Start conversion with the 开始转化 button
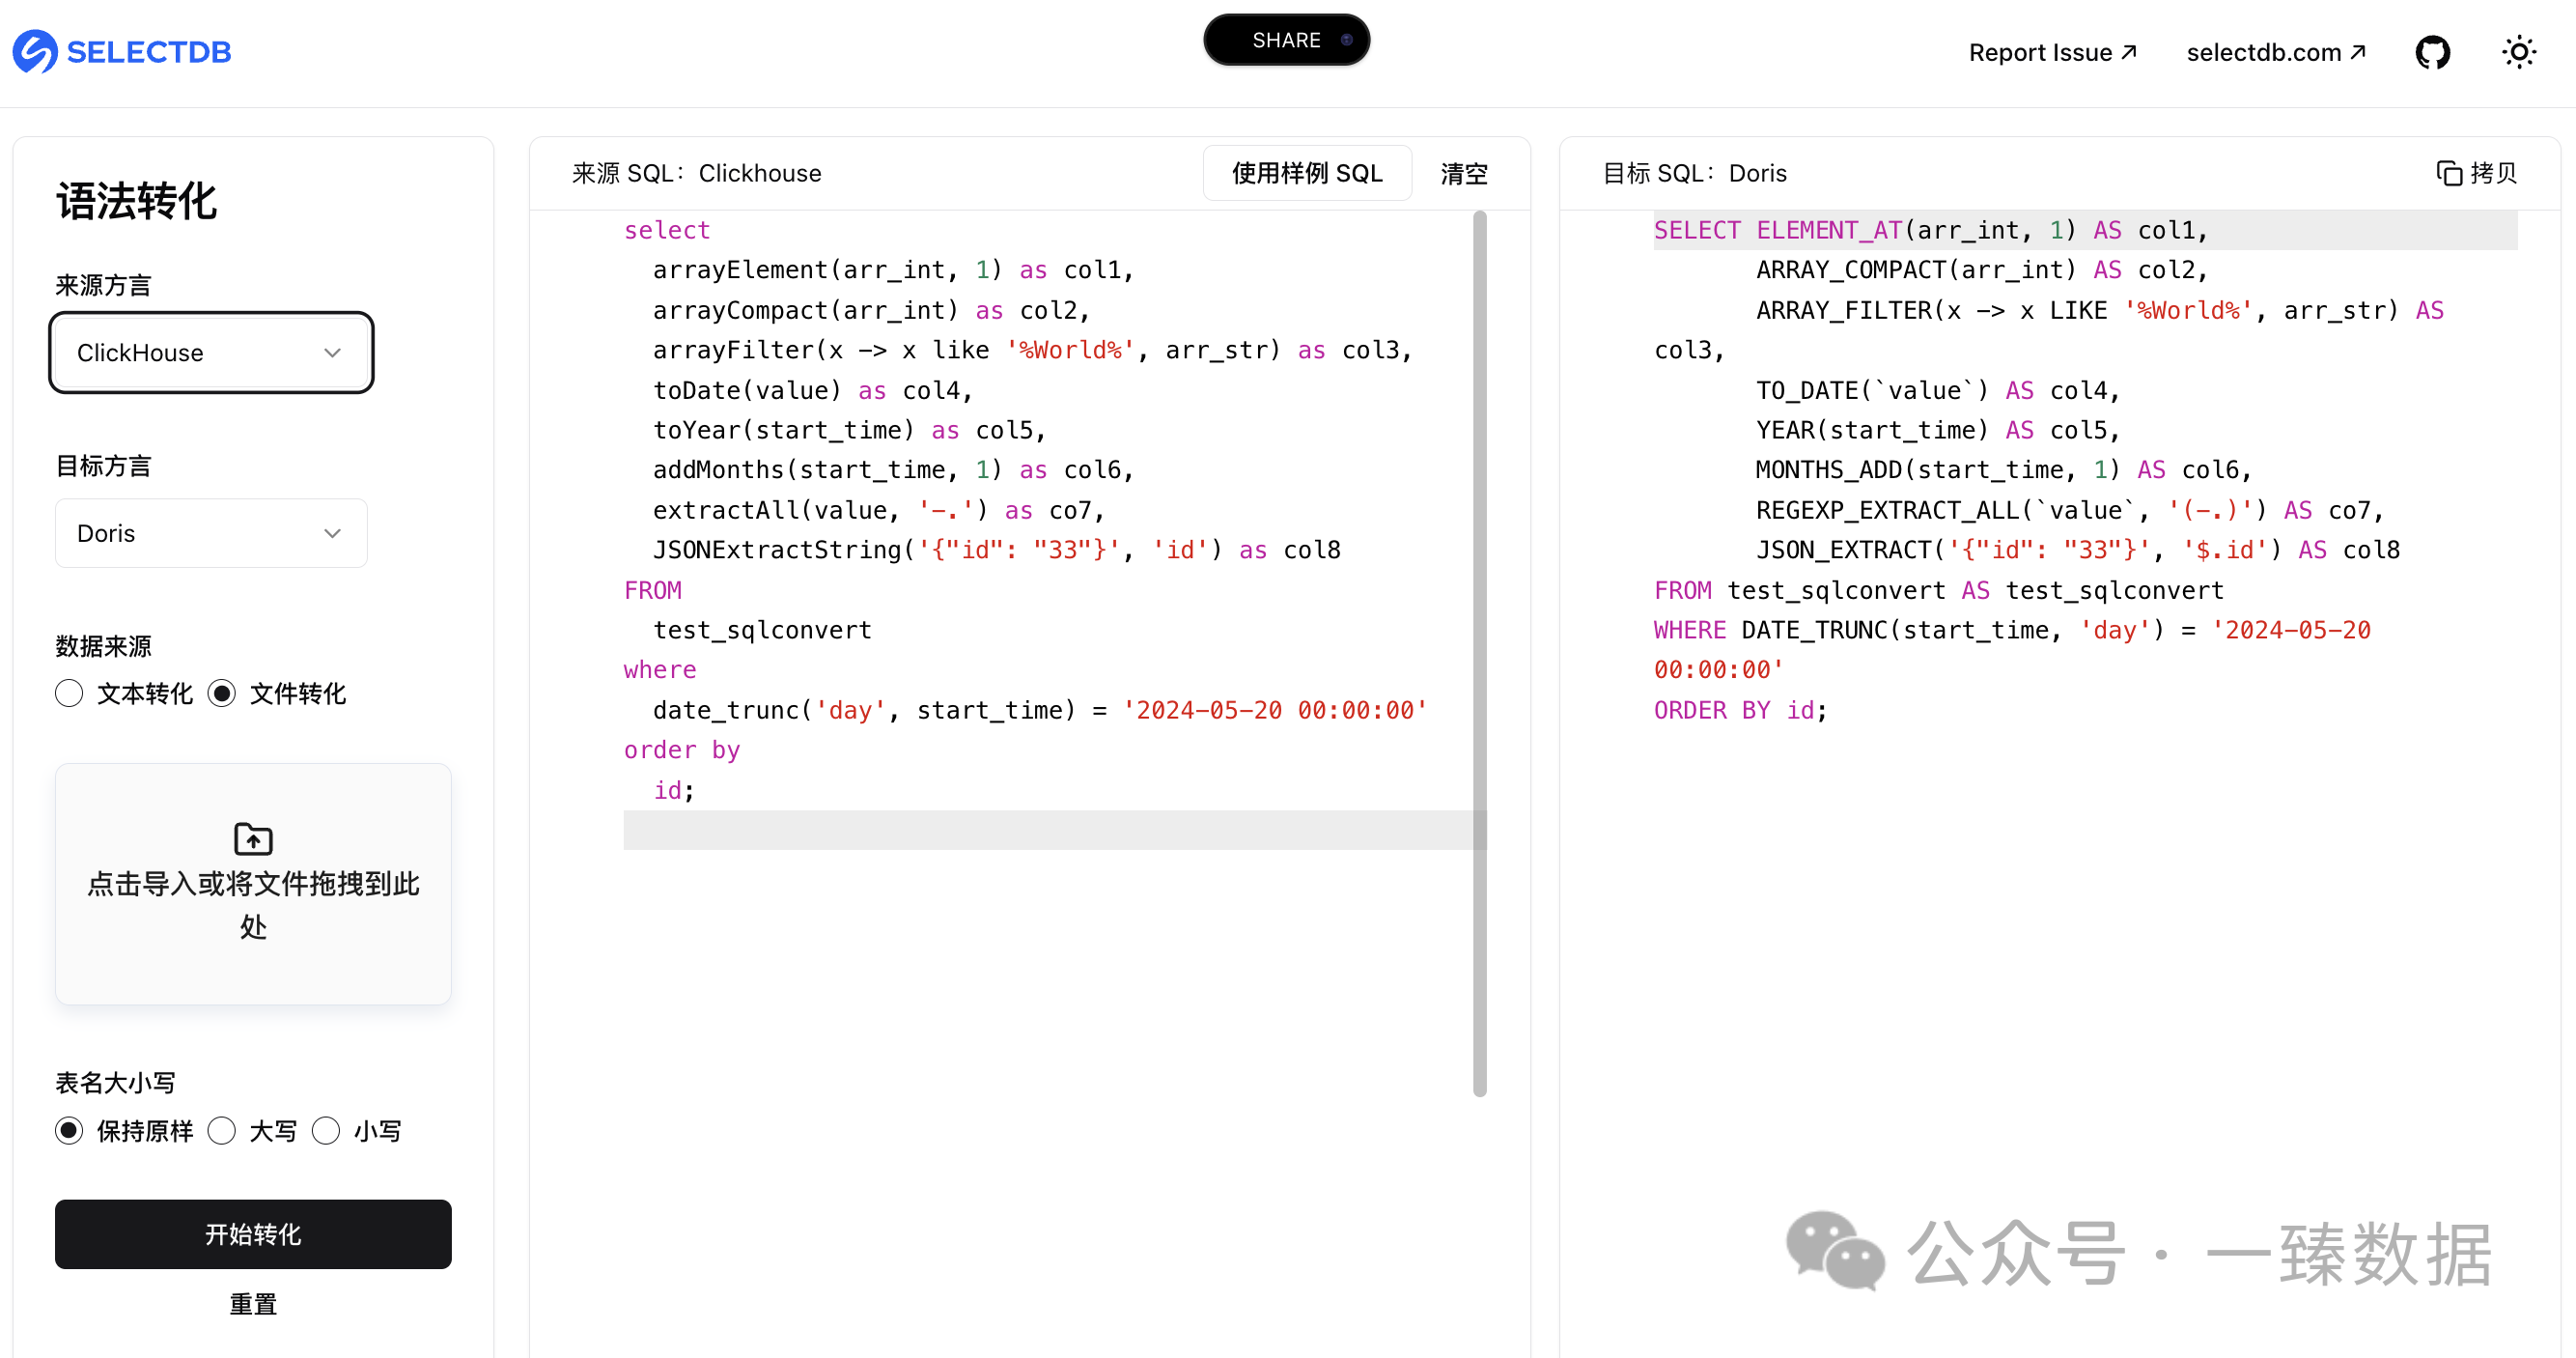 [x=253, y=1234]
